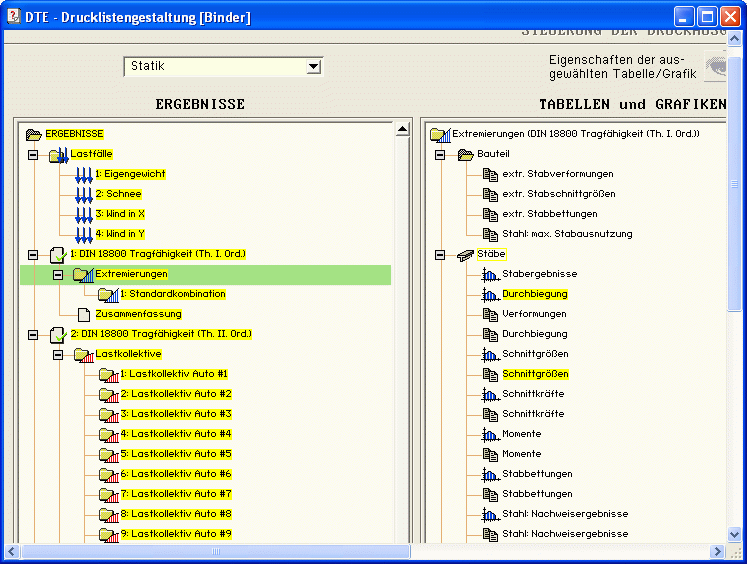Select 3: Wind in X load case

point(120,214)
